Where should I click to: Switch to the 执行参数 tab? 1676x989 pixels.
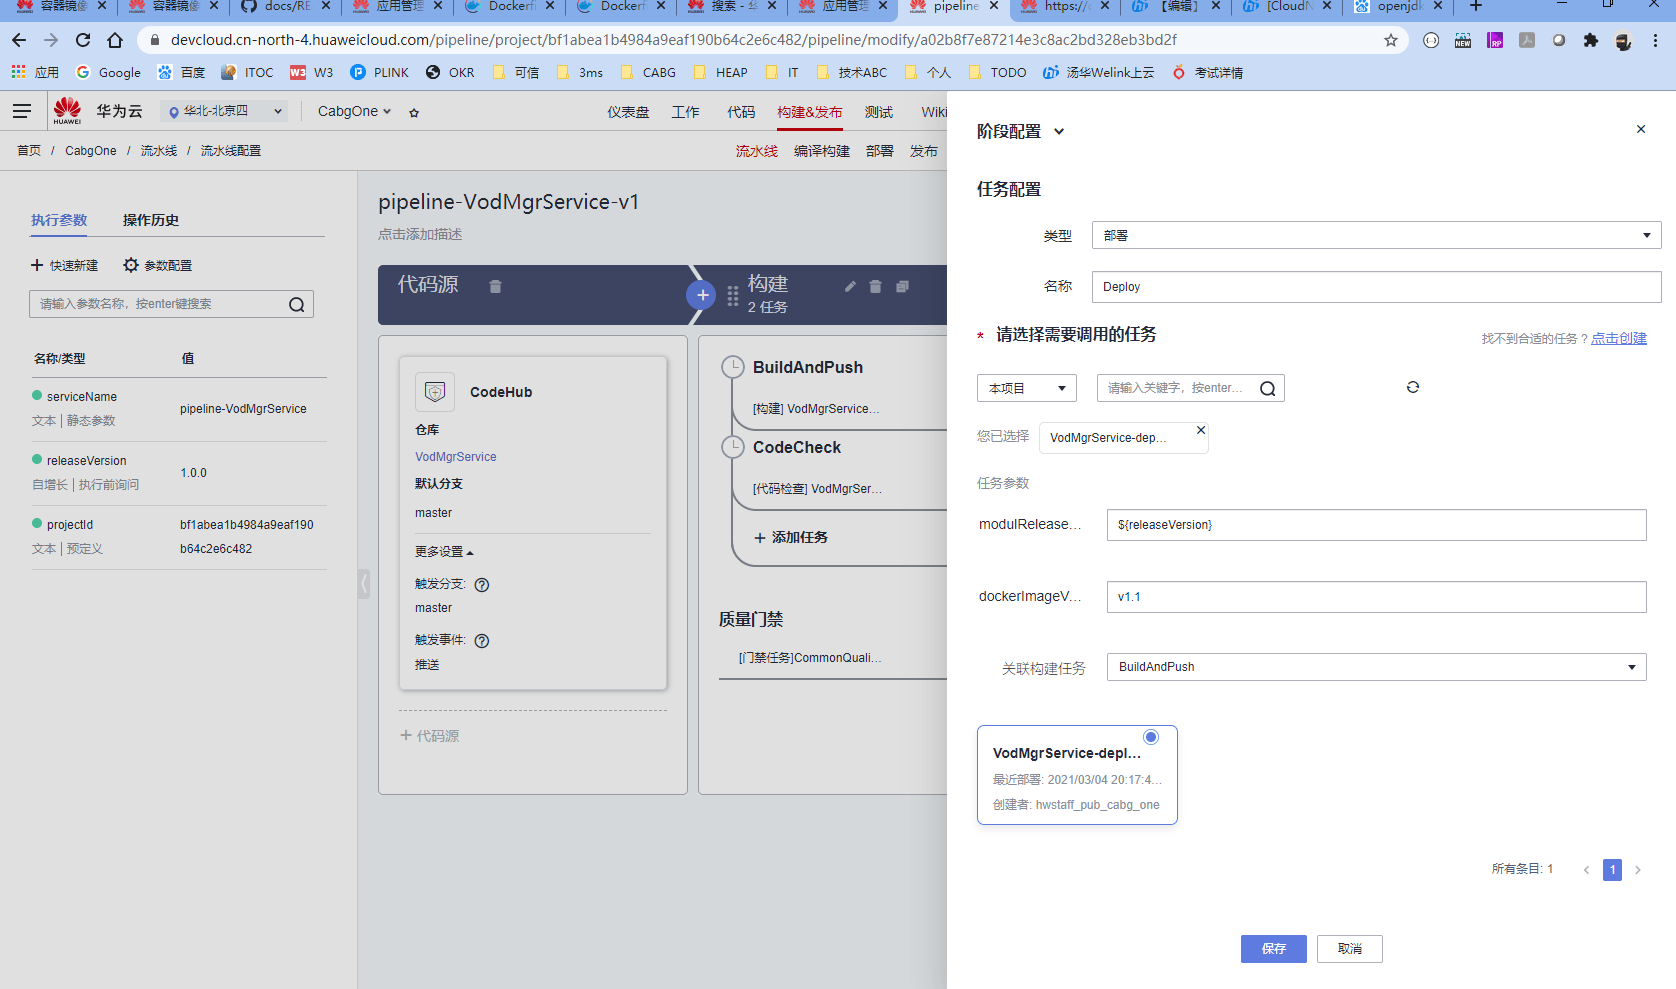click(59, 220)
